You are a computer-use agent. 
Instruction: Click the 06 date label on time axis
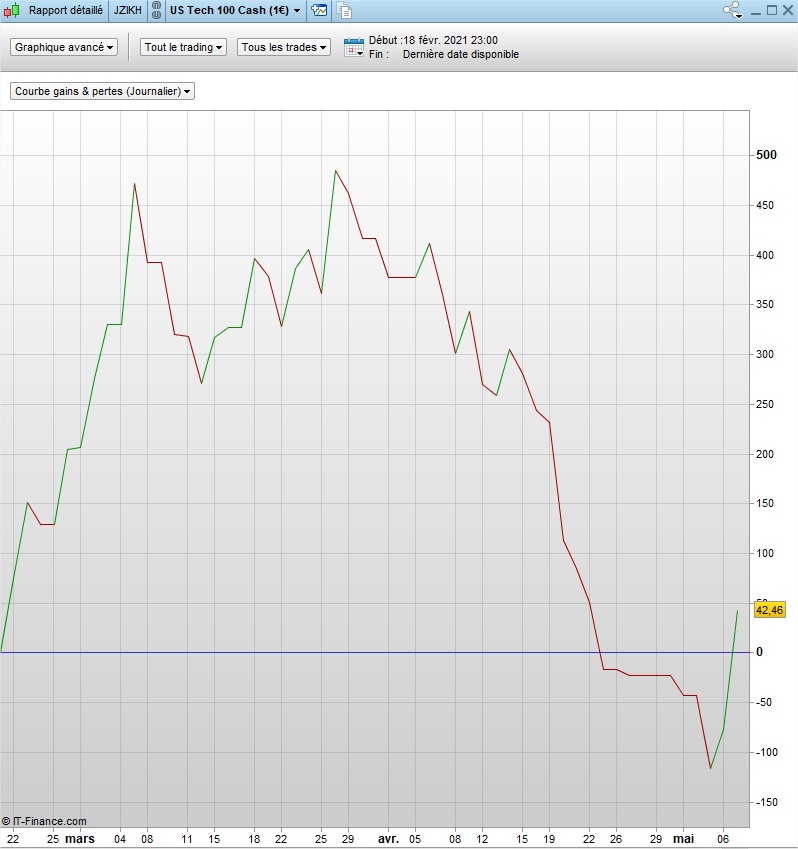pyautogui.click(x=723, y=839)
